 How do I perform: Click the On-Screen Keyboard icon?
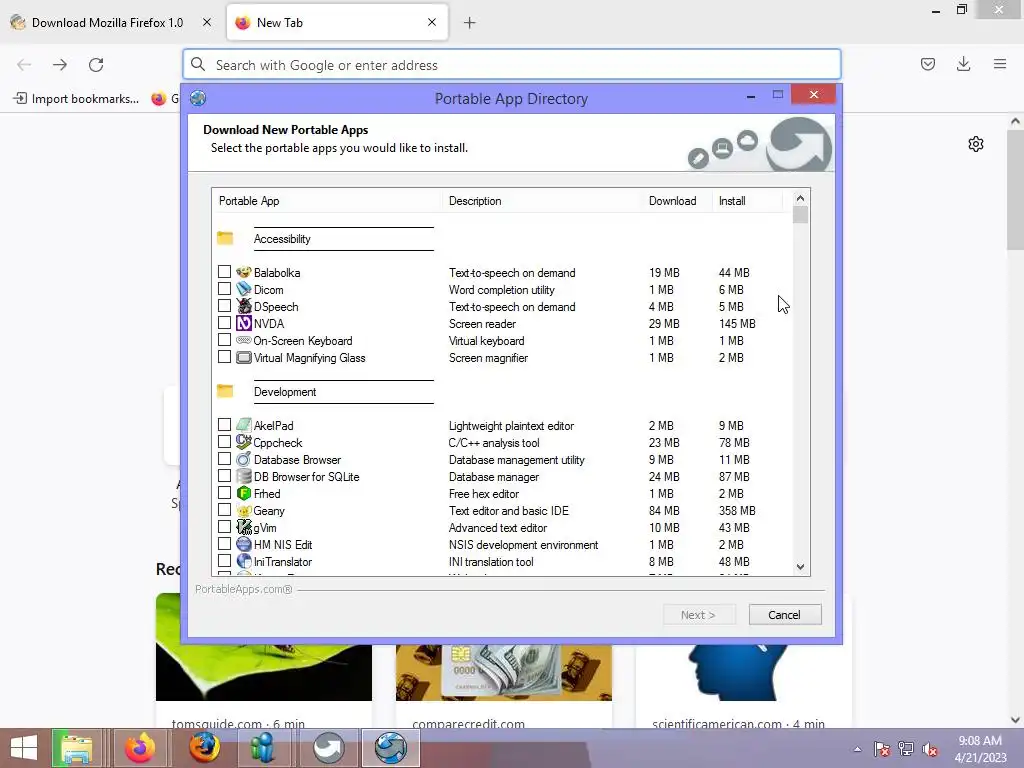(x=244, y=340)
